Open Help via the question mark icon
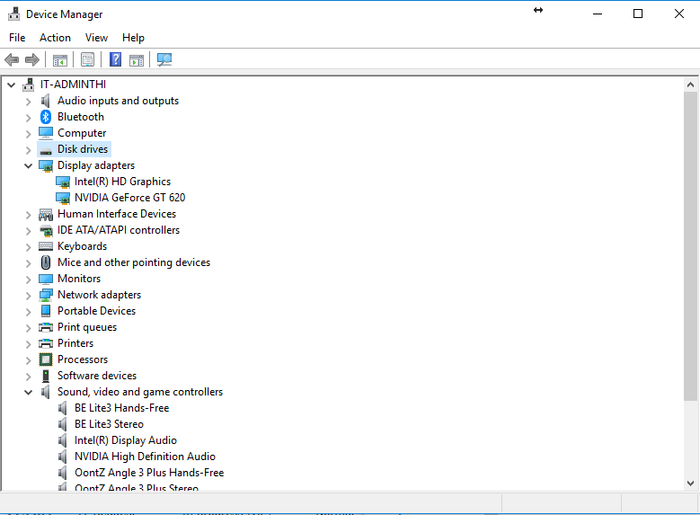700x515 pixels. coord(115,59)
